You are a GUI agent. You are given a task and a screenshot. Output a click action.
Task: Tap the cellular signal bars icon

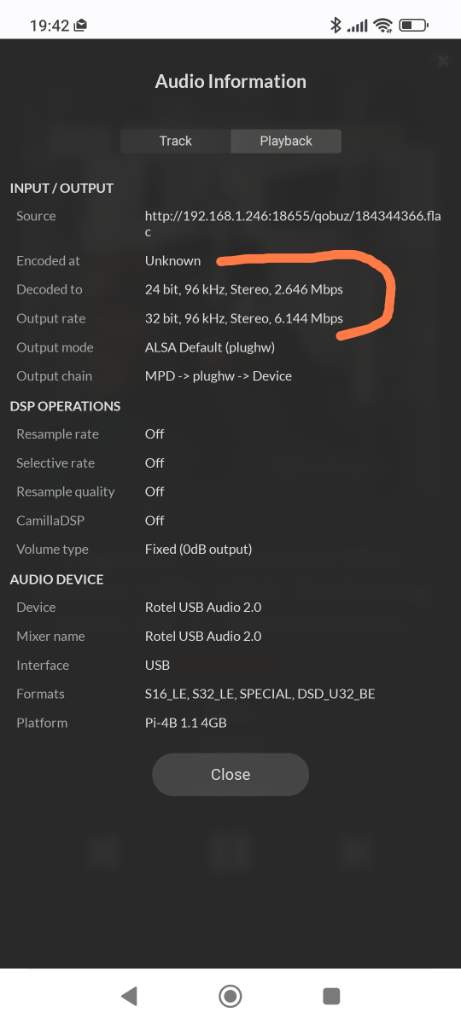tap(357, 26)
